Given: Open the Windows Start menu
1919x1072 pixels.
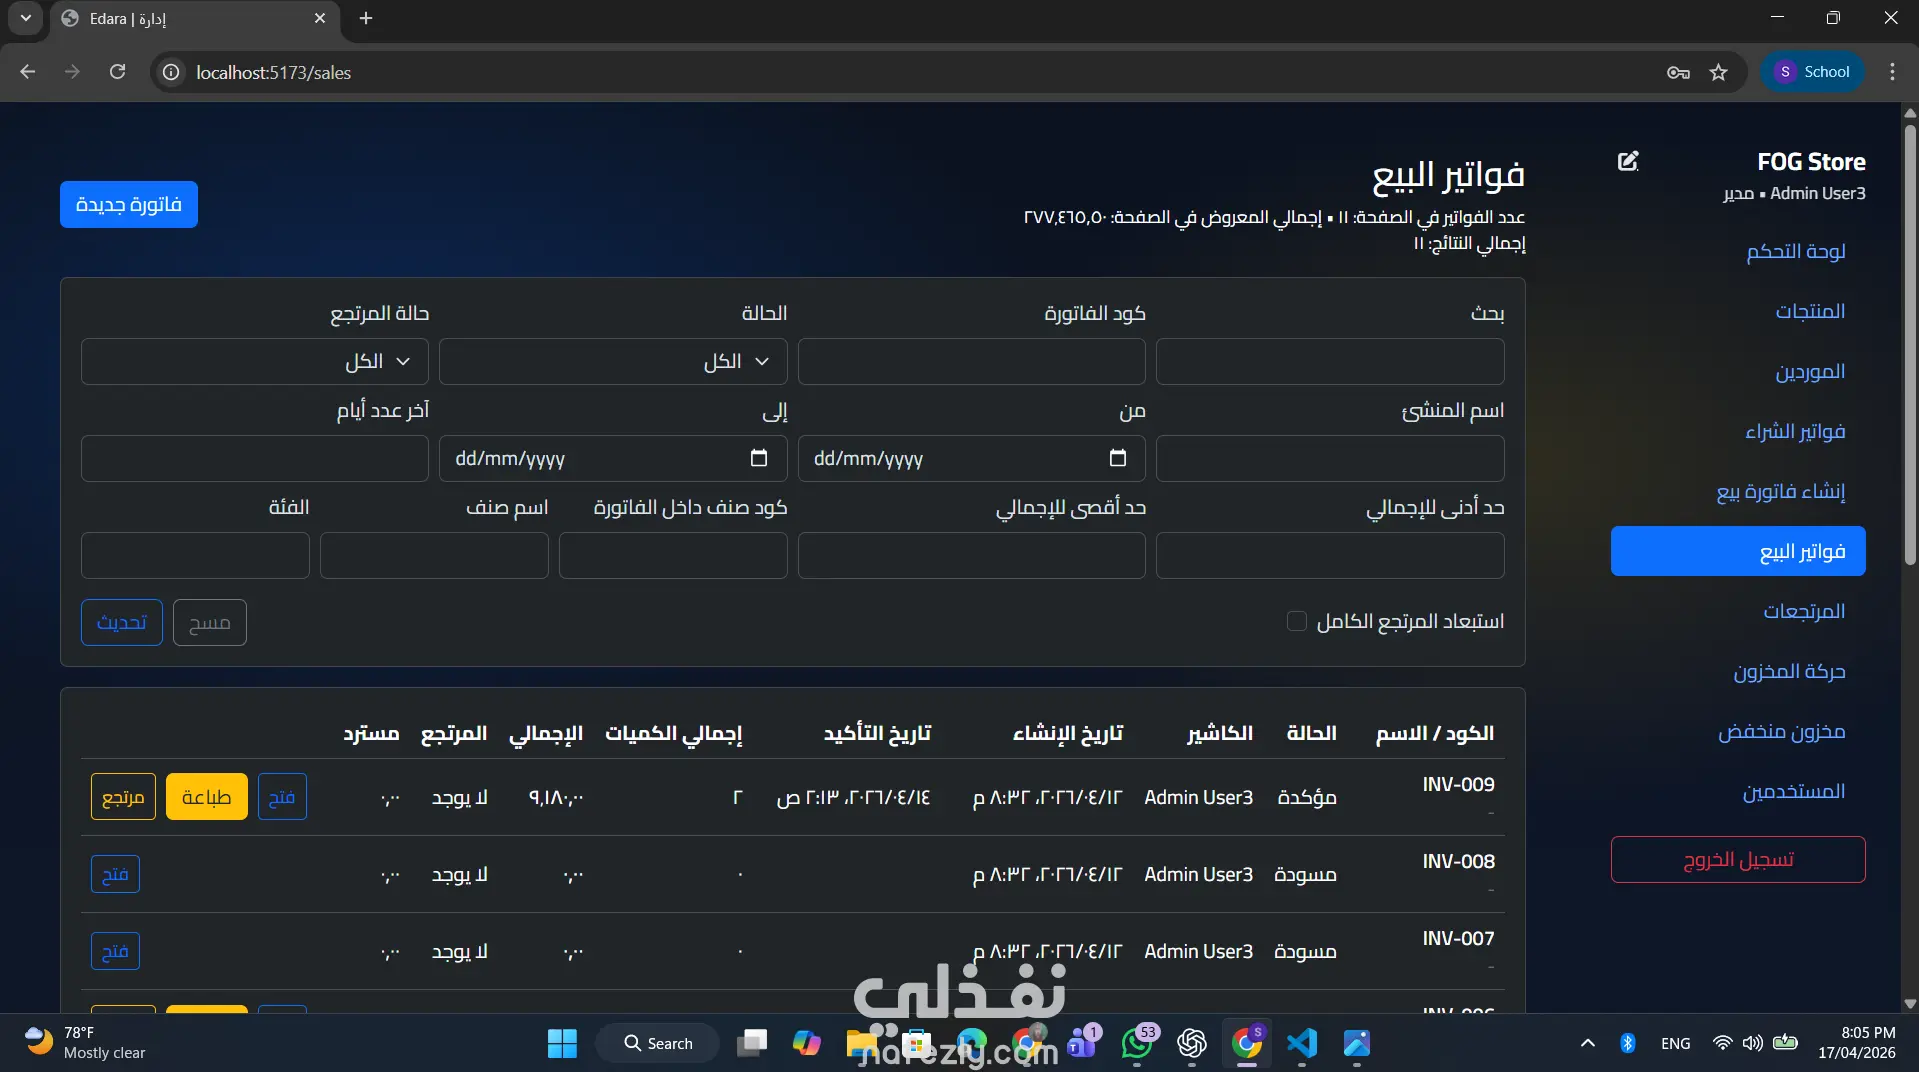Looking at the screenshot, I should tap(562, 1043).
